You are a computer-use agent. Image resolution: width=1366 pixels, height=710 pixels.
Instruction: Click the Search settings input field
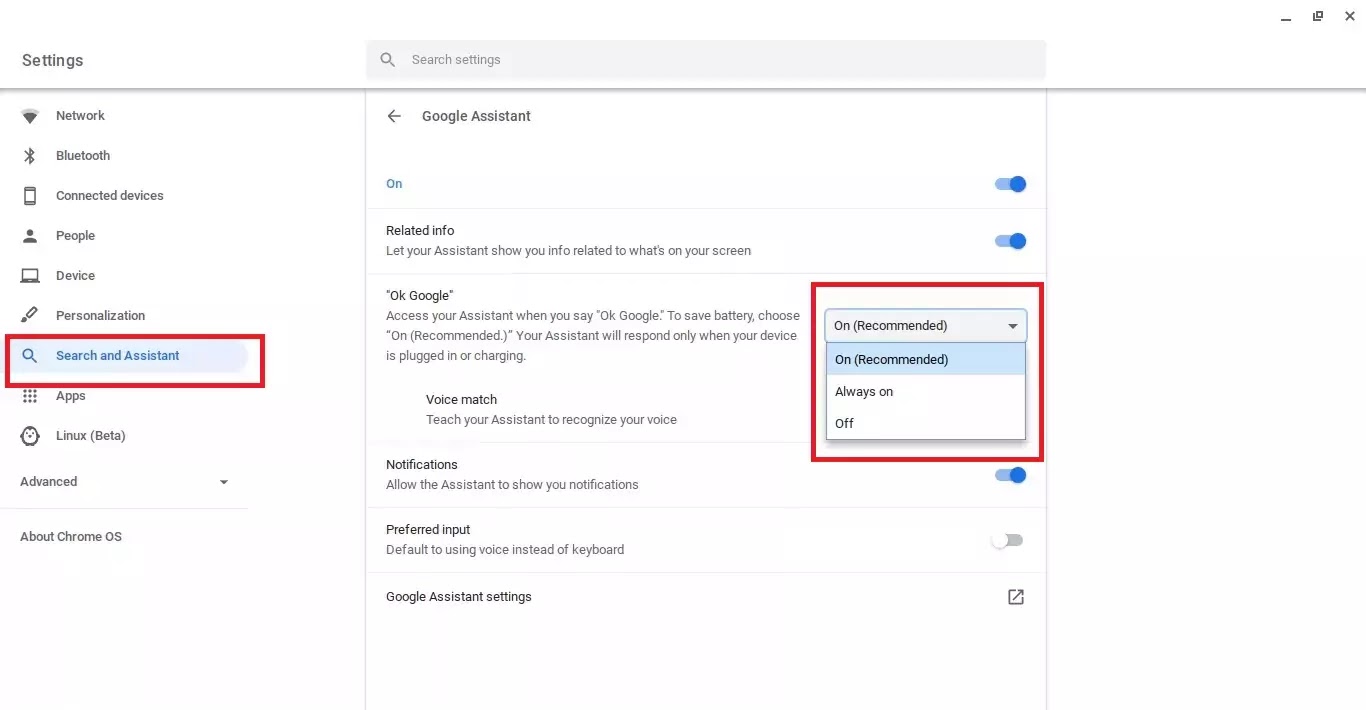[x=706, y=60]
